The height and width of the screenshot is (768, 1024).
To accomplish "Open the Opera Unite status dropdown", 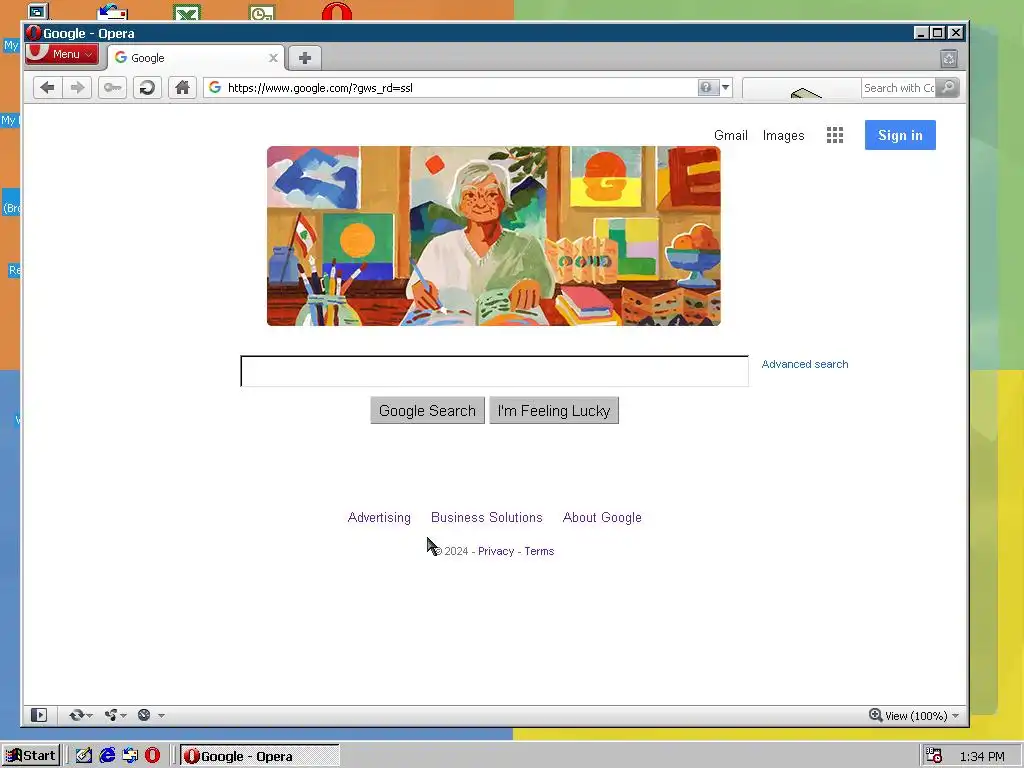I will (115, 715).
